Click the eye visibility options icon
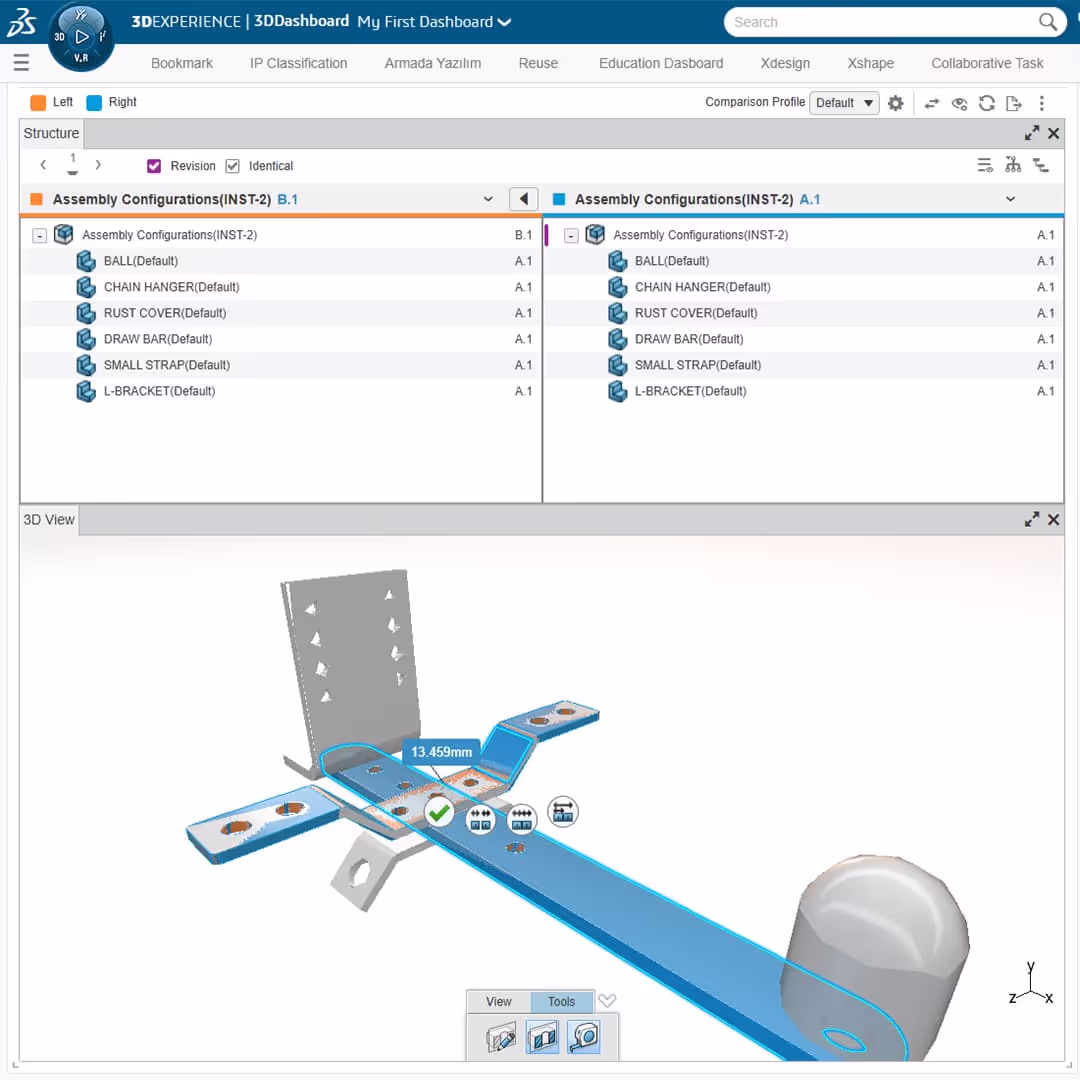1080x1080 pixels. tap(959, 103)
